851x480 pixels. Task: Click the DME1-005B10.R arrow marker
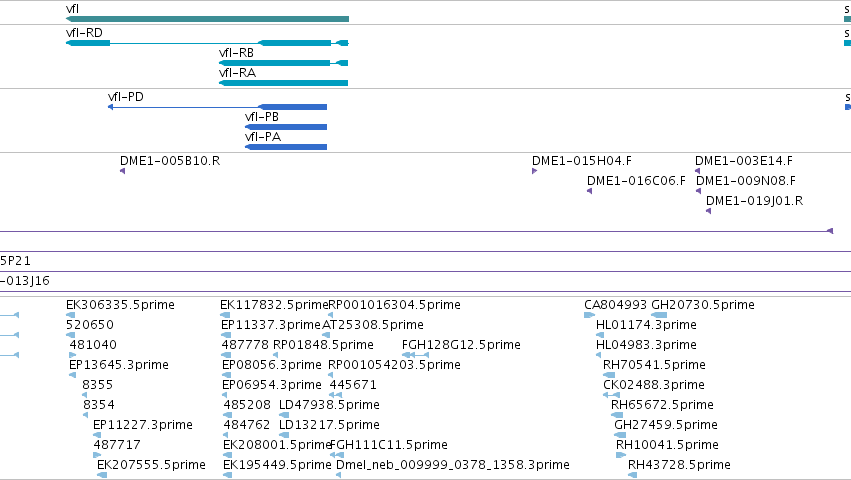(x=123, y=171)
